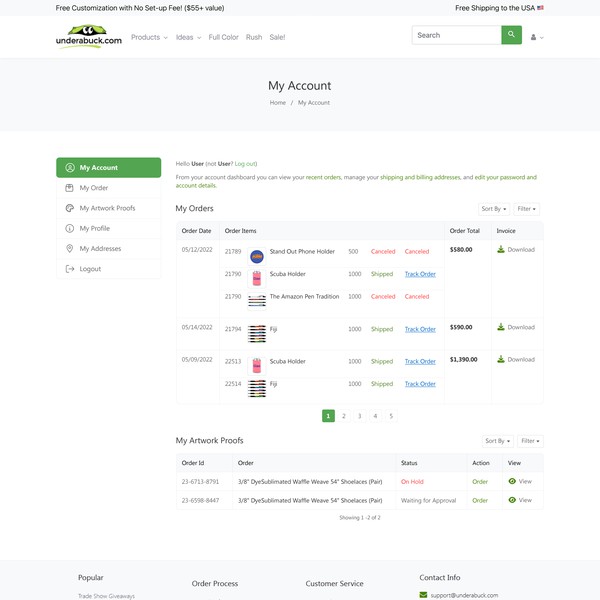Click eye icon for proof 23-6713-8791
Image resolution: width=600 pixels, height=600 pixels.
tap(512, 481)
